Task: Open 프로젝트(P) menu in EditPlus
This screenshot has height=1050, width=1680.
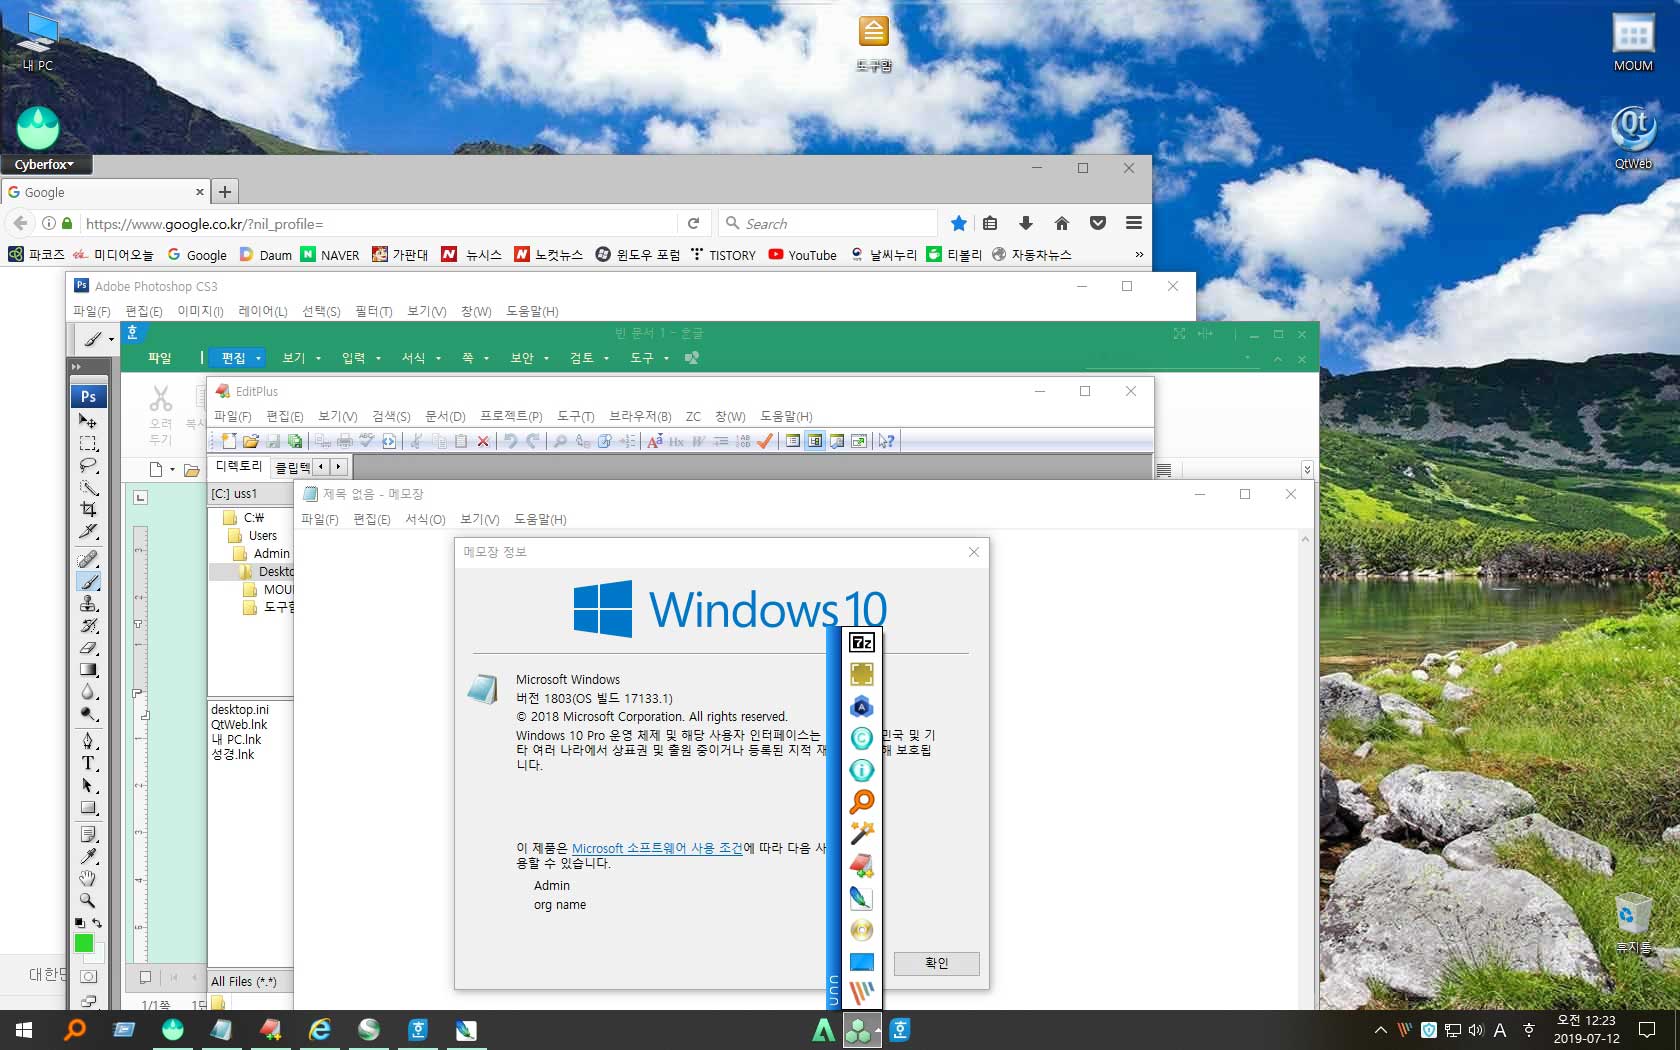Action: click(511, 416)
